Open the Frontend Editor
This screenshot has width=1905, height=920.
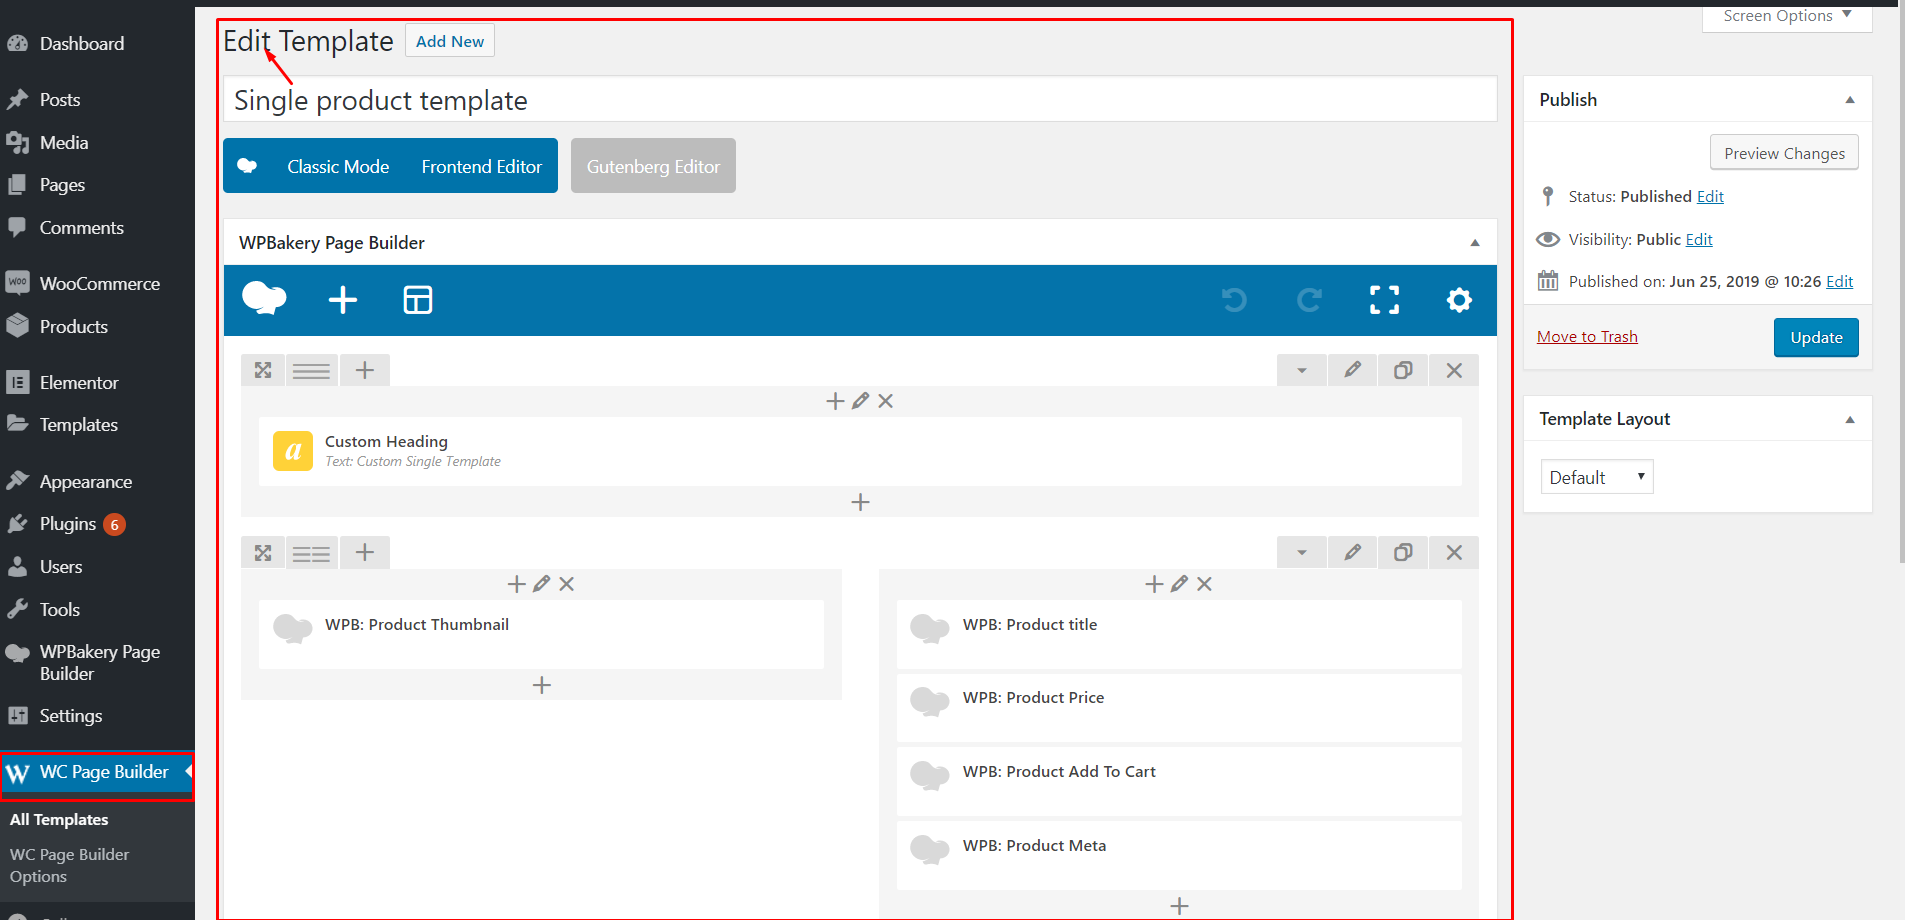point(482,167)
